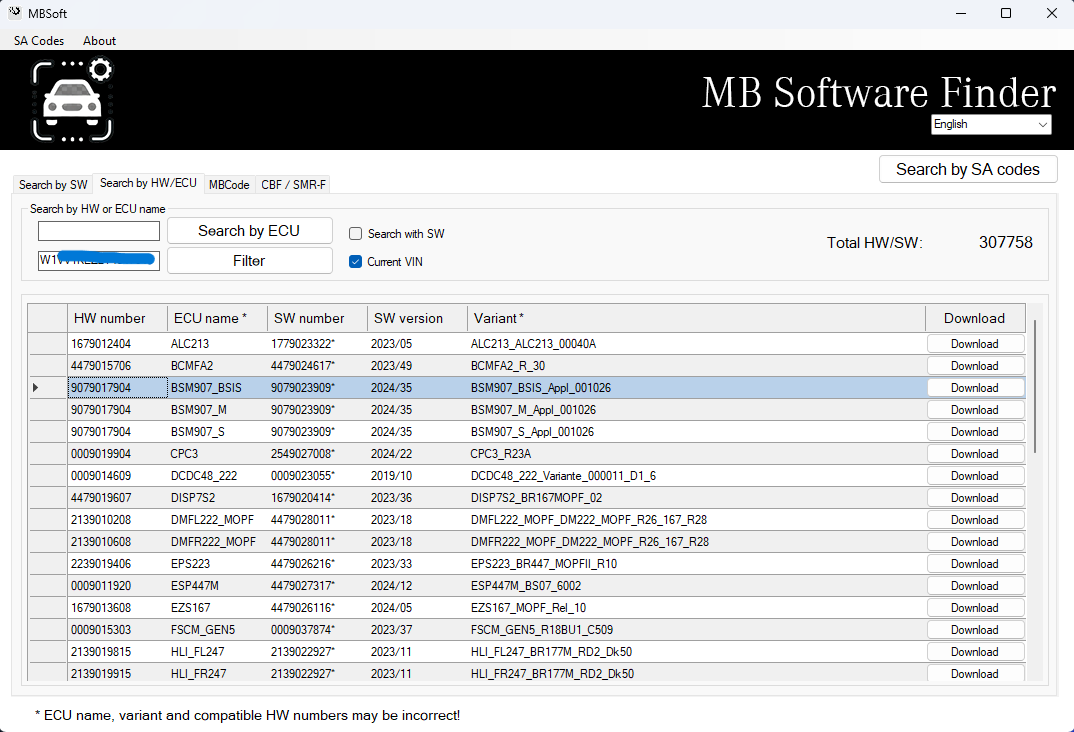Open the Search by SA codes panel
This screenshot has height=732, width=1074.
point(967,169)
